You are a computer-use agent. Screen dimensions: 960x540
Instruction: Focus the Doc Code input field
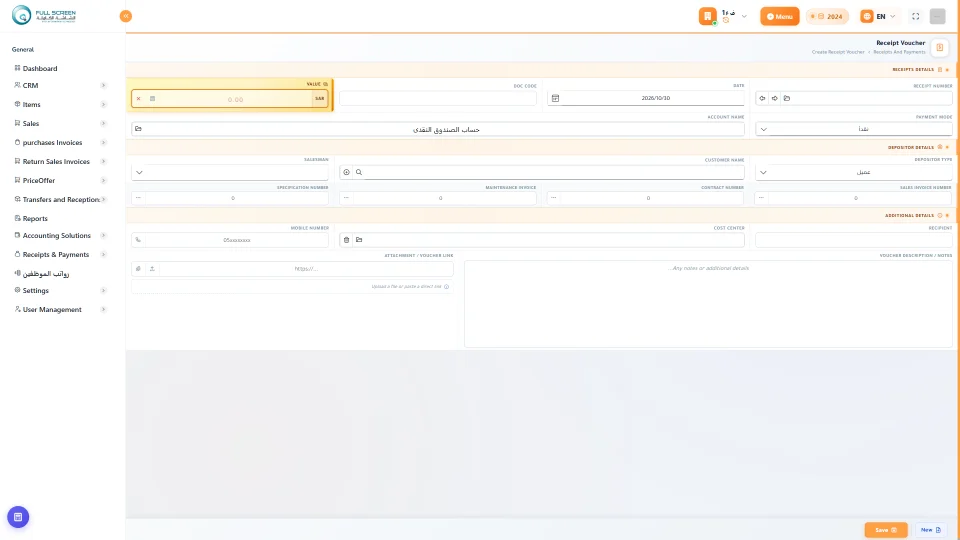tap(438, 98)
